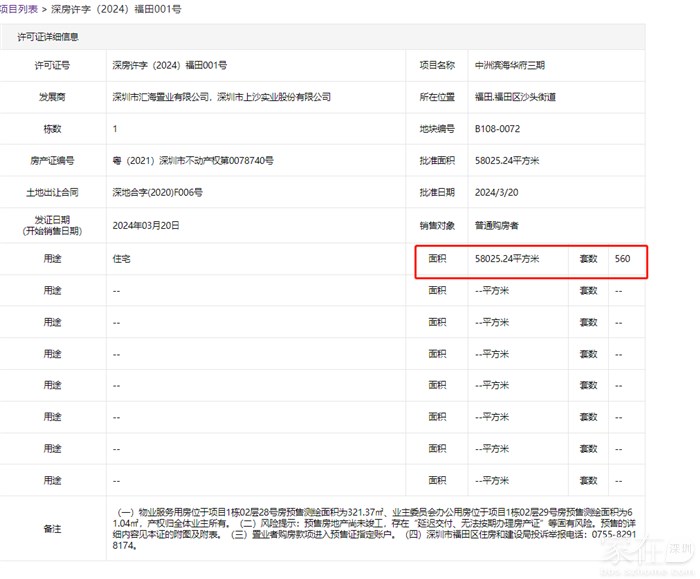Click the 备注 label cell
This screenshot has height=579, width=700.
click(52, 528)
